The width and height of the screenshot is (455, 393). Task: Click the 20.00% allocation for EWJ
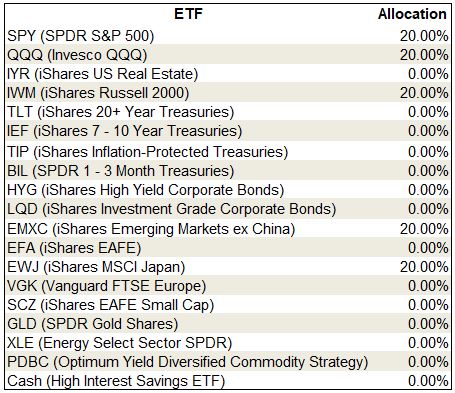click(424, 267)
